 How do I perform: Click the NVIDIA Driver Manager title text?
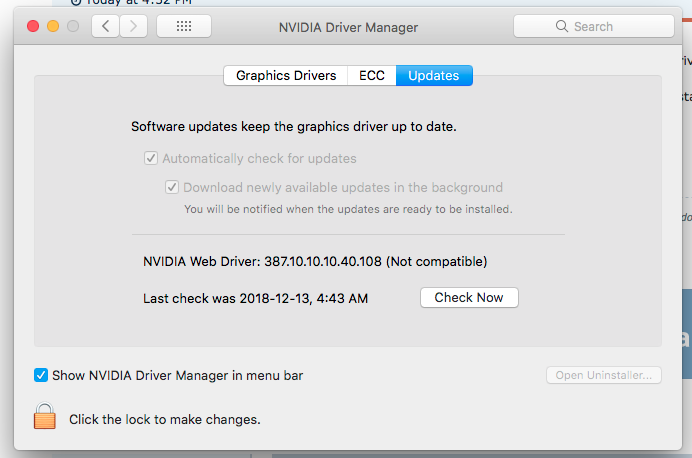click(x=348, y=27)
